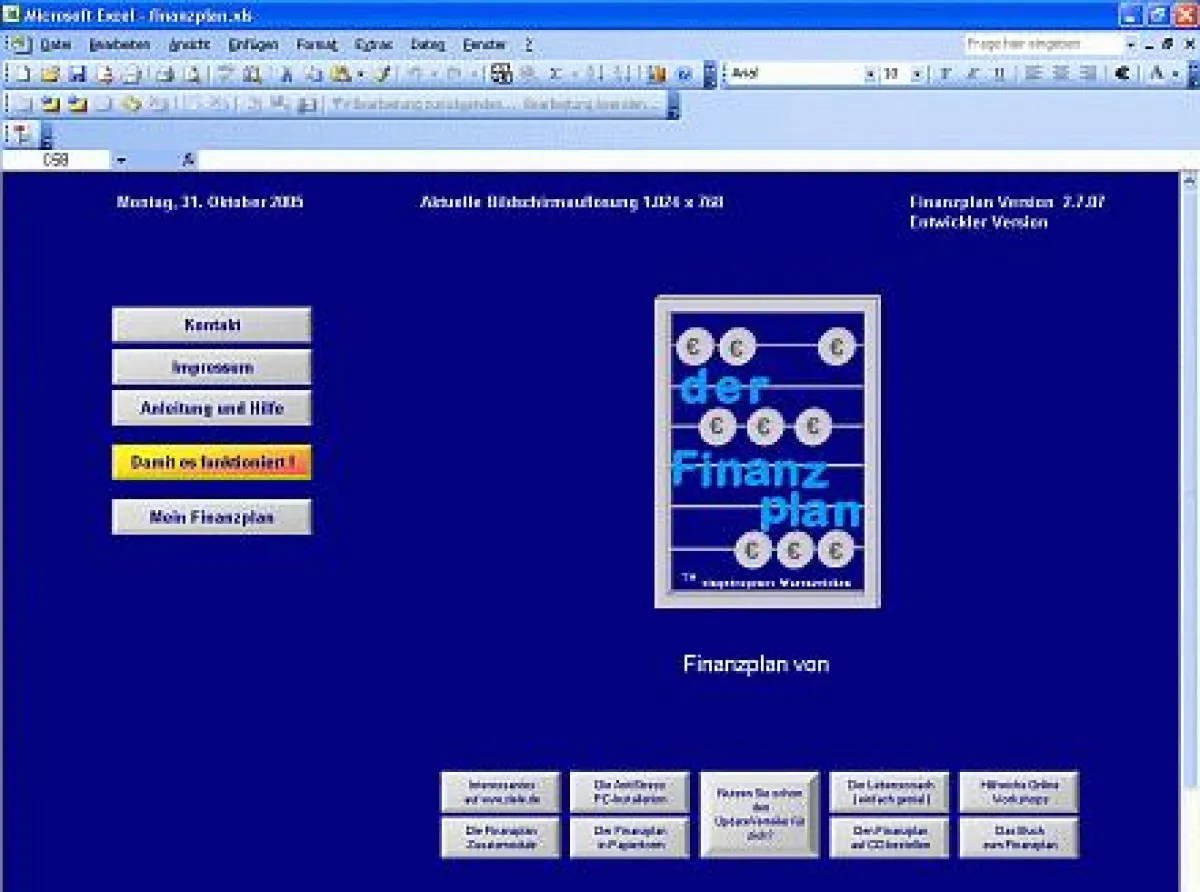Open the font size dropdown
Viewport: 1200px width, 892px height.
click(917, 74)
